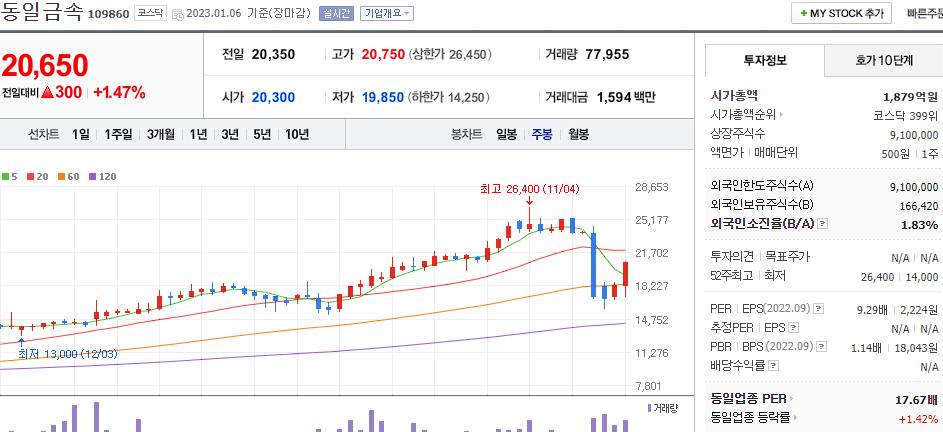Expand the 기업개요 dropdown
Image resolution: width=943 pixels, height=432 pixels.
[386, 13]
